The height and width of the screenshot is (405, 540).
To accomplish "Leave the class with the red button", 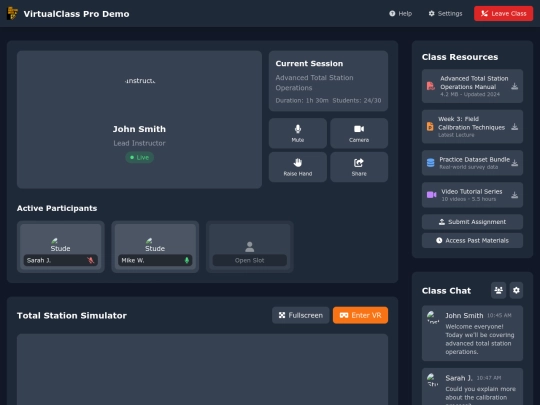I will tap(503, 13).
